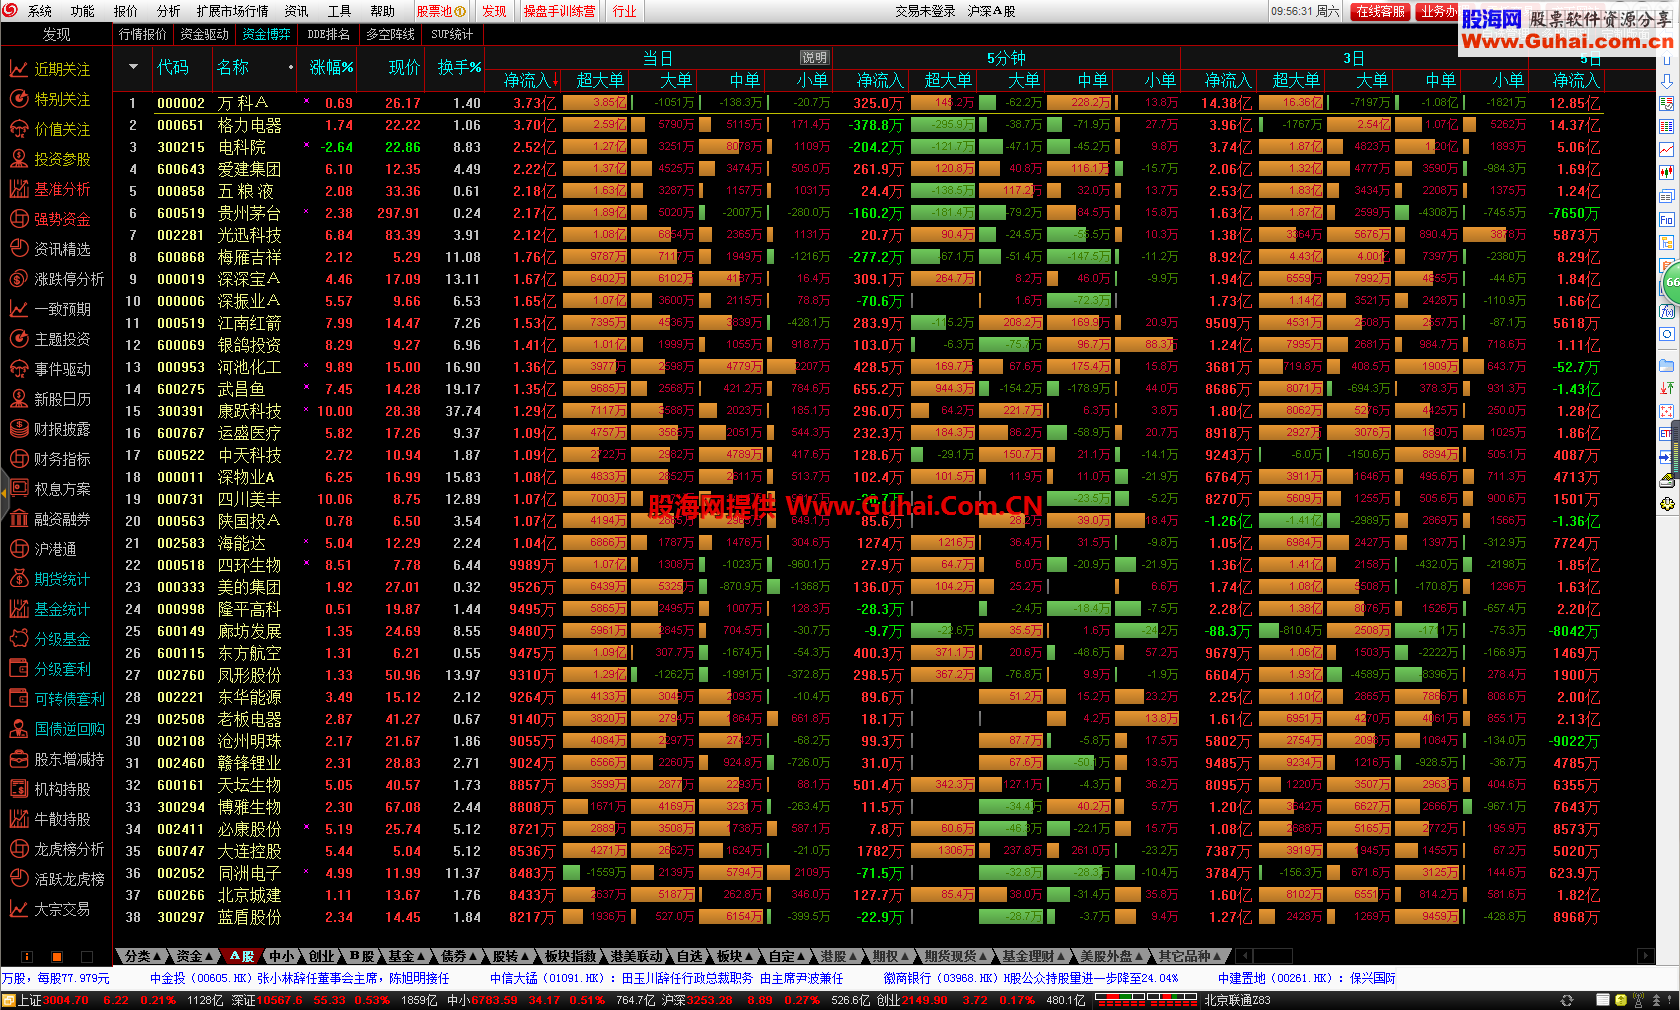Click the down arrow icon in right toolbar

[x=1667, y=80]
